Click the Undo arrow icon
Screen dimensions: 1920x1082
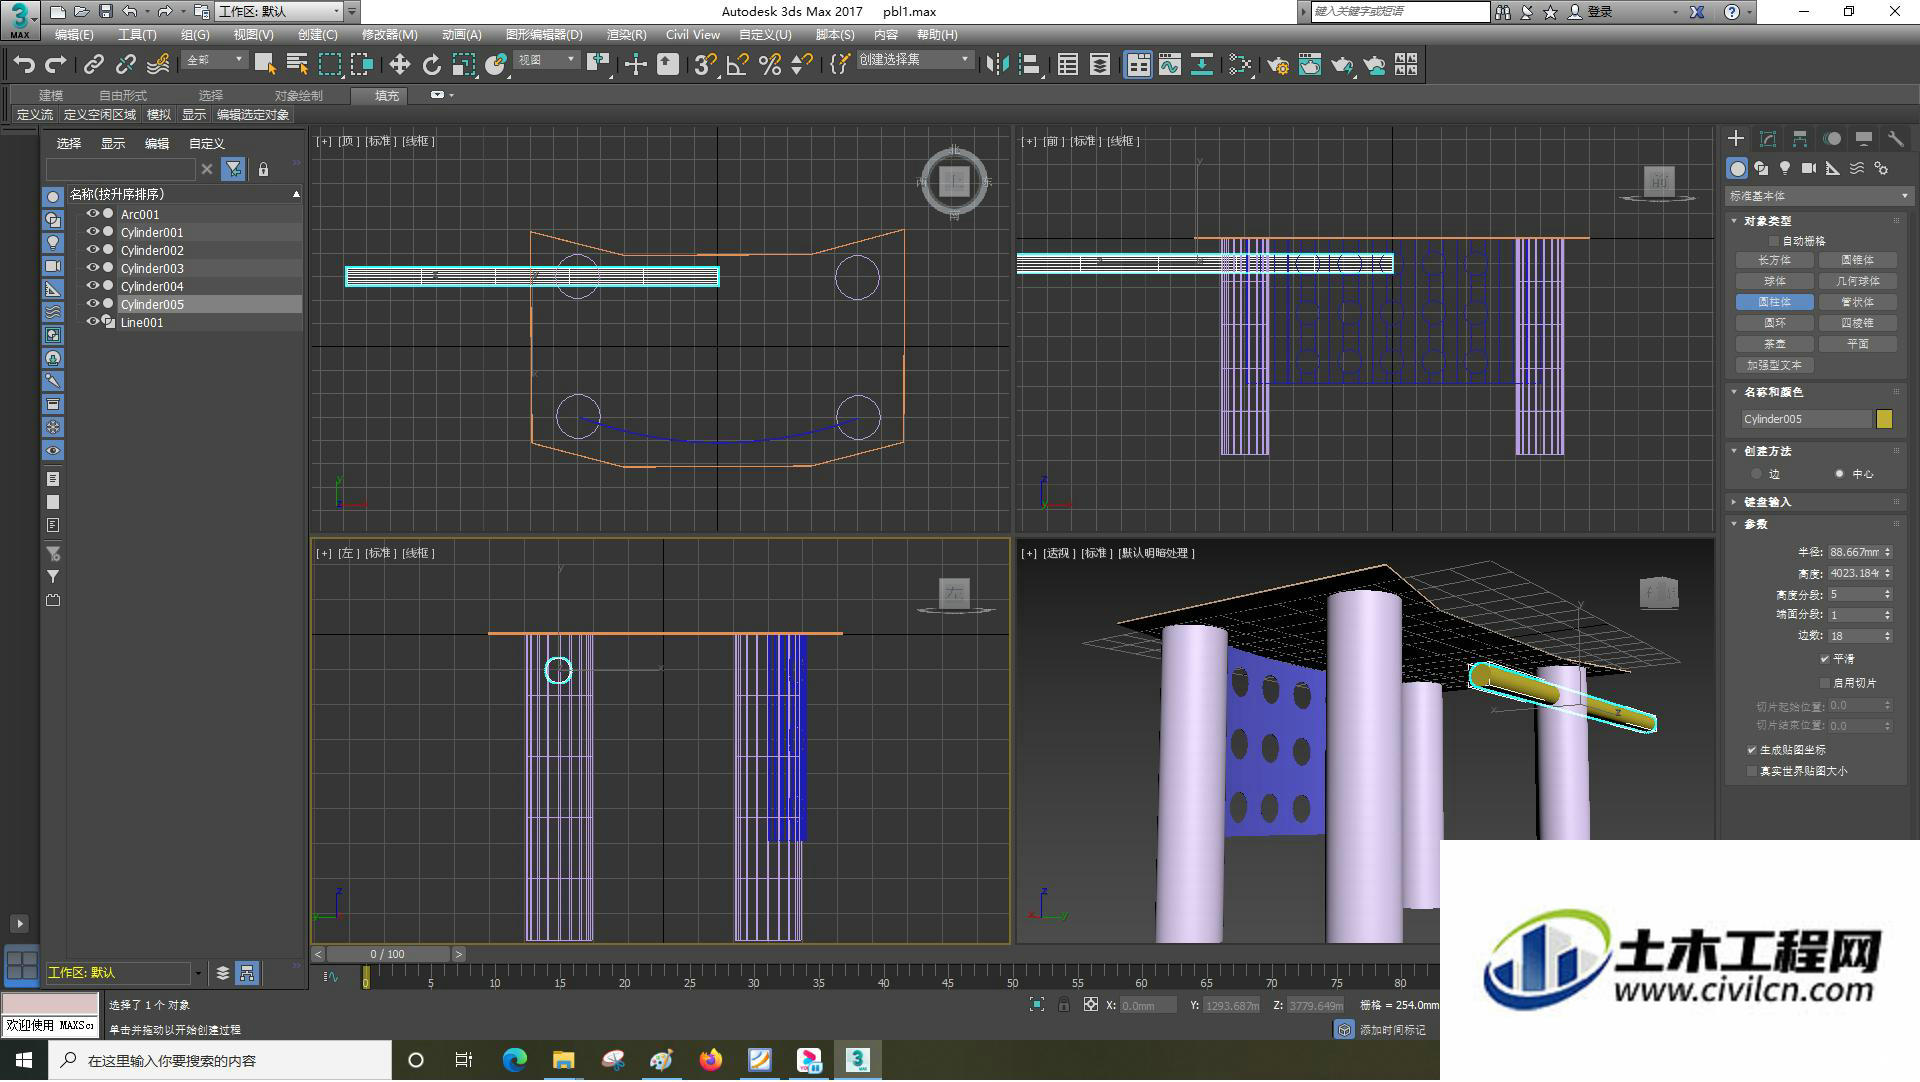(x=24, y=65)
